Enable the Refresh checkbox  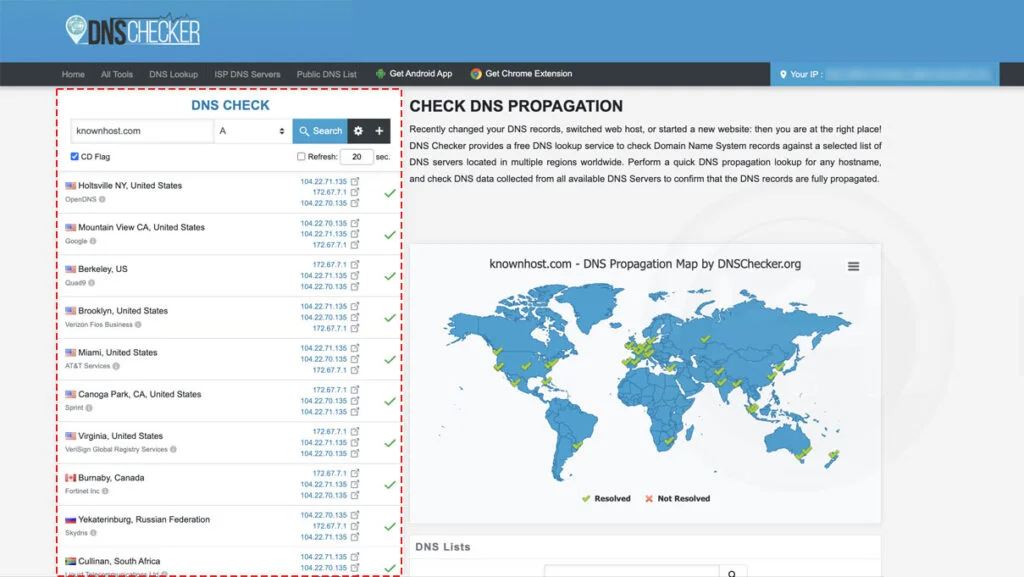click(x=301, y=157)
